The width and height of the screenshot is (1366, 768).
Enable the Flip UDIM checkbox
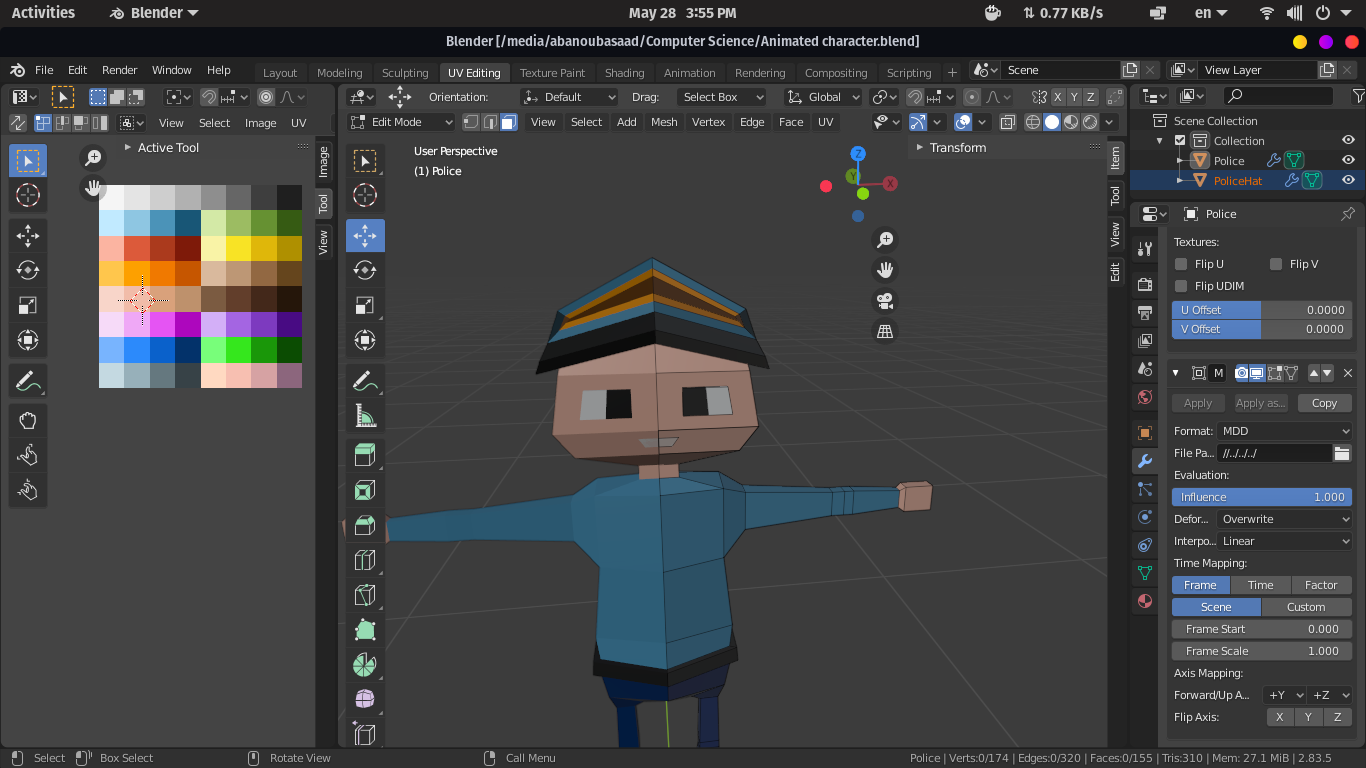pos(1181,286)
